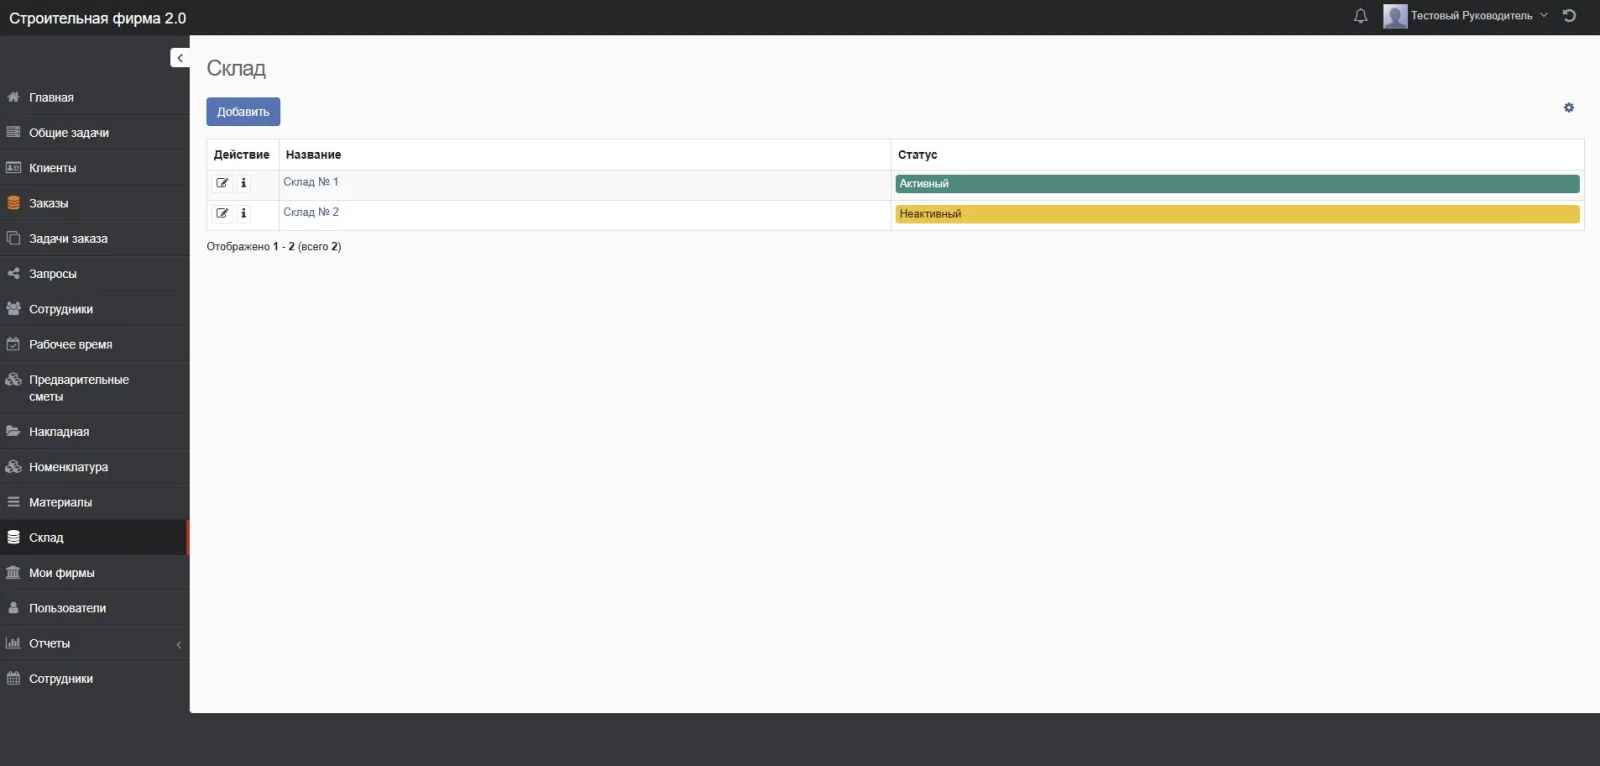1600x766 pixels.
Task: Select Предварительные сметы in the sidebar
Action: [x=78, y=388]
